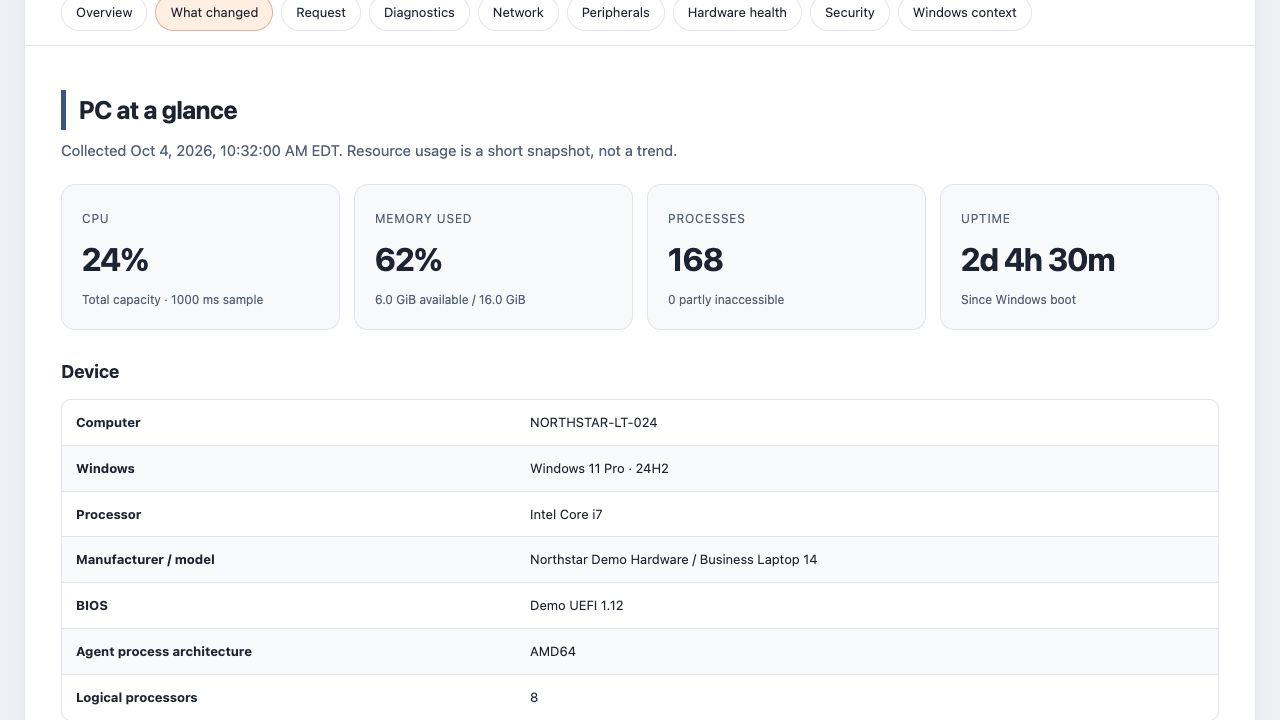The width and height of the screenshot is (1280, 720).
Task: Click the "2d 4h 30m" uptime value
Action: coord(1038,260)
